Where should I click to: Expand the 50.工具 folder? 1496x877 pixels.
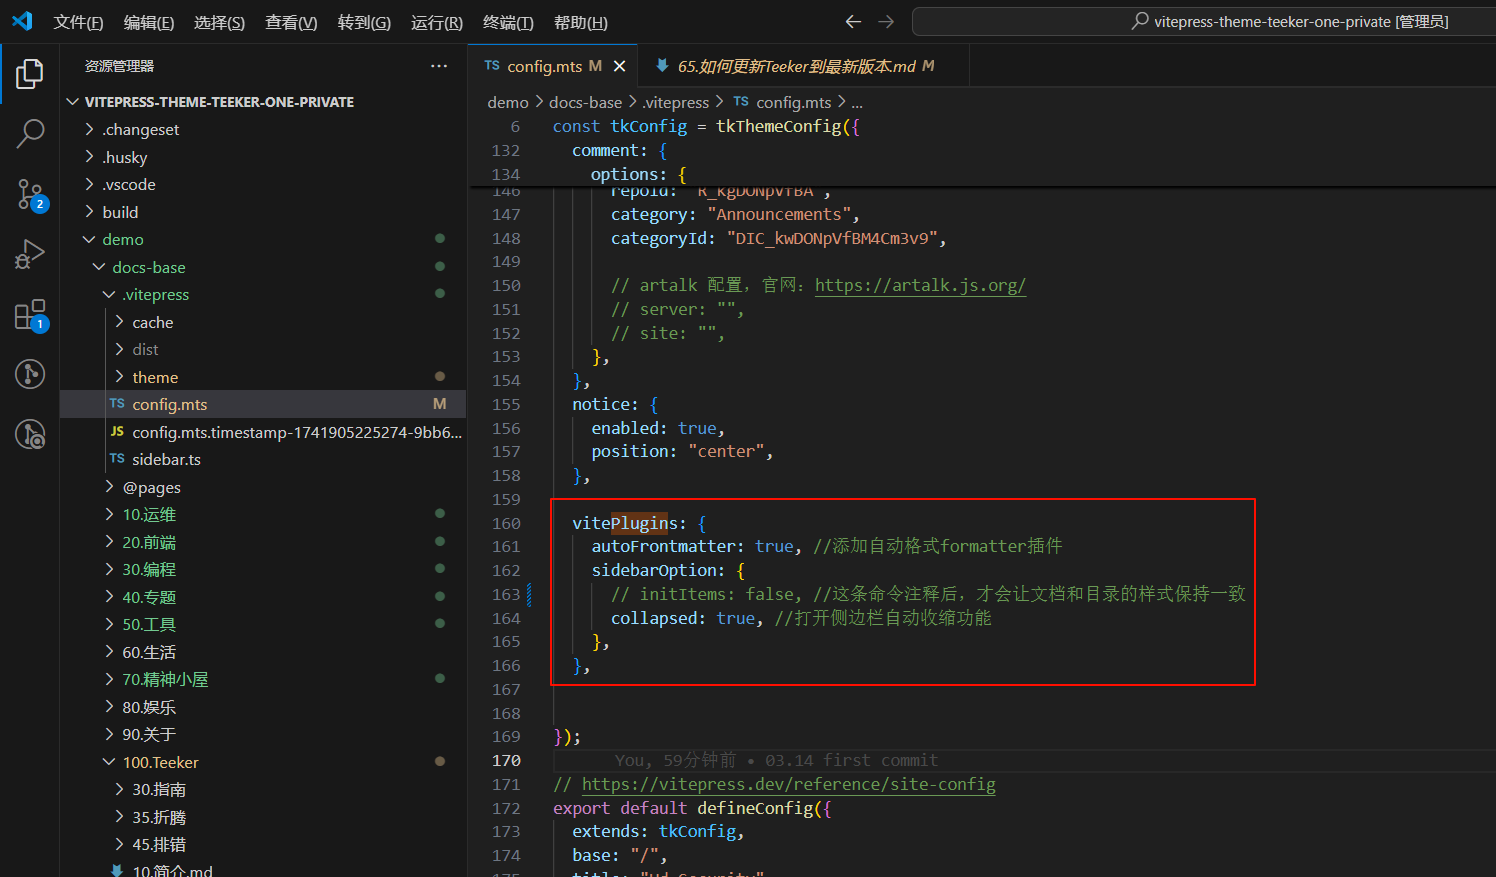pyautogui.click(x=149, y=624)
